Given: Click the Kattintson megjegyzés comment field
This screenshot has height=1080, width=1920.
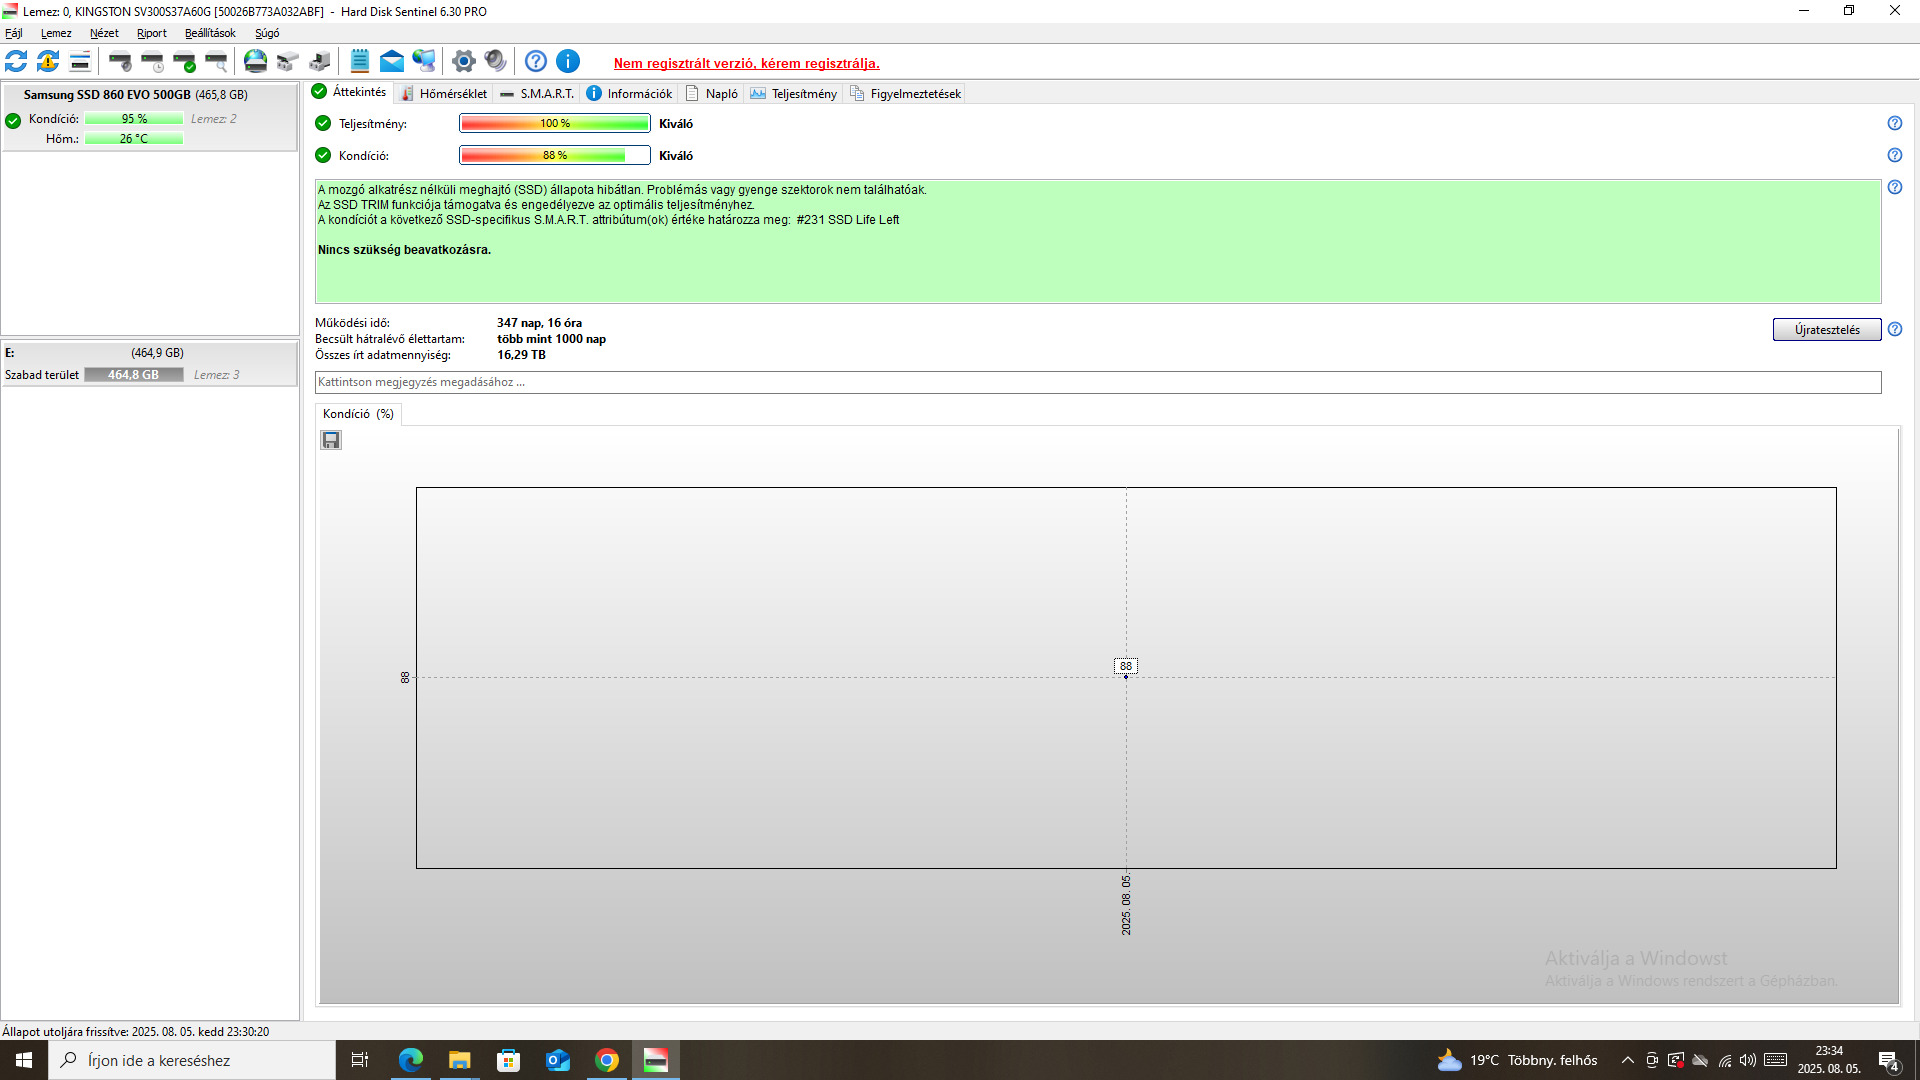Looking at the screenshot, I should click(1097, 382).
